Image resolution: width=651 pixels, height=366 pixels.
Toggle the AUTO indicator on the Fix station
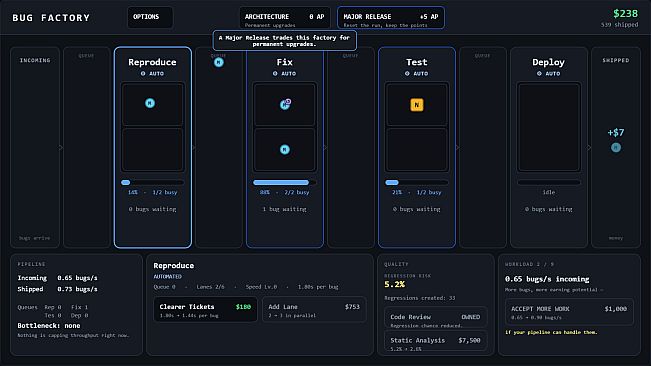click(284, 73)
